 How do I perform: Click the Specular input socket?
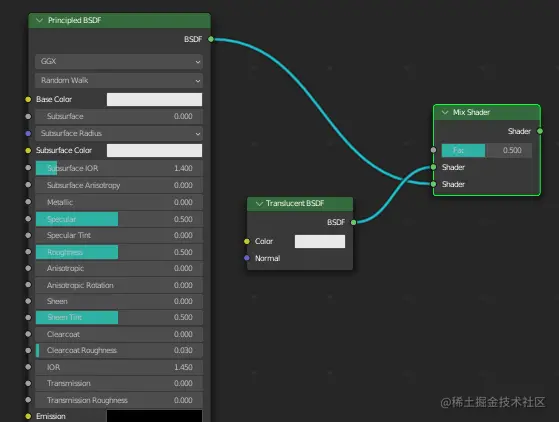click(28, 218)
